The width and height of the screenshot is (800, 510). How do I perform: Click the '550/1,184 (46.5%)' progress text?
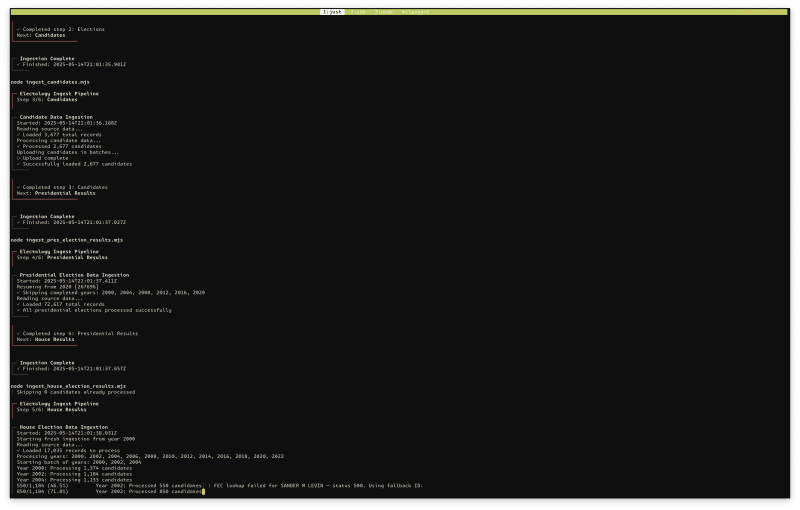click(42, 486)
